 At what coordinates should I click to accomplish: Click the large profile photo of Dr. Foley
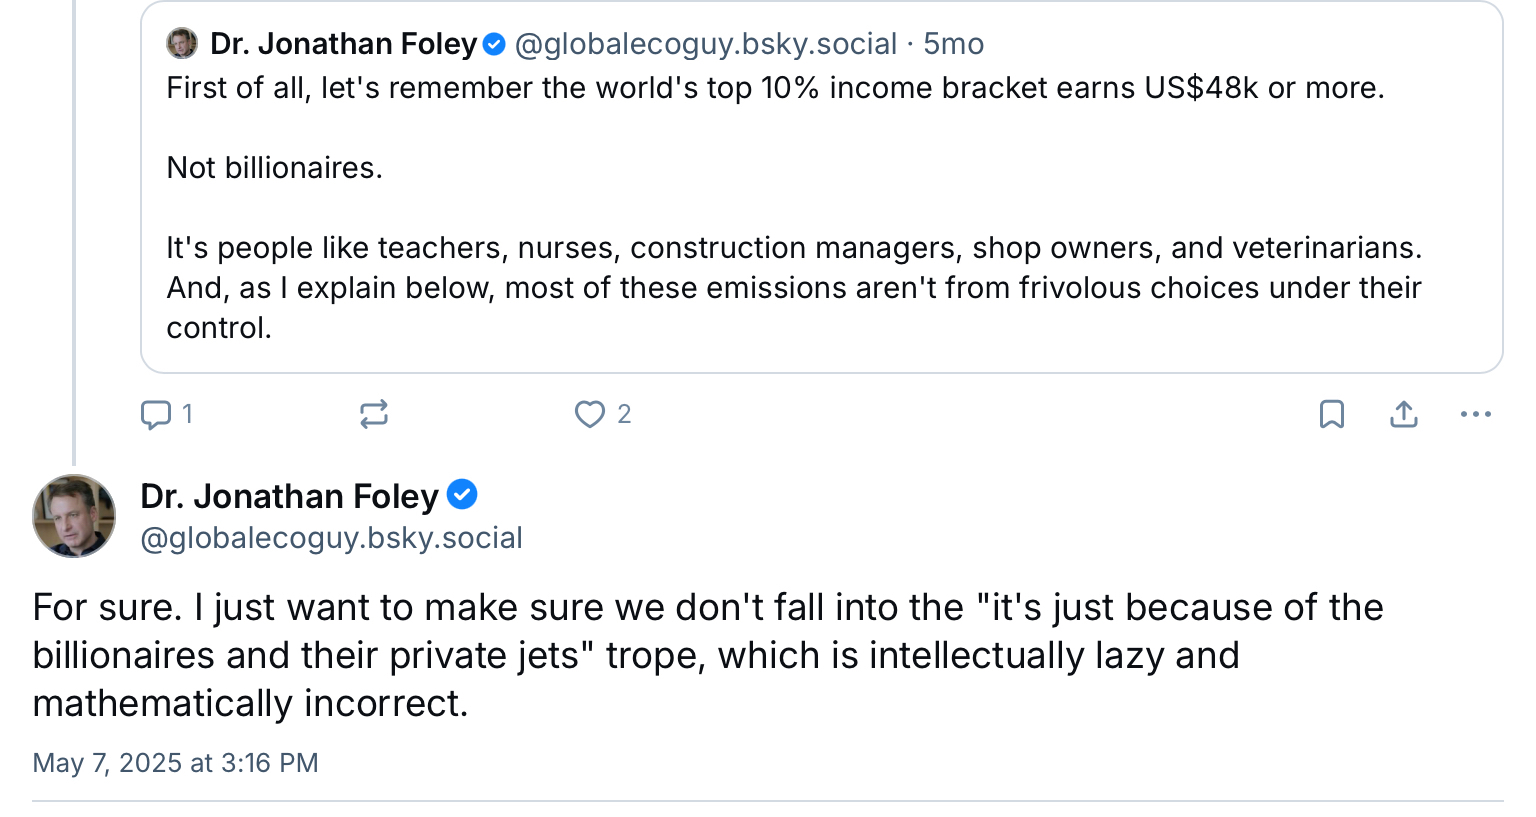click(x=74, y=516)
